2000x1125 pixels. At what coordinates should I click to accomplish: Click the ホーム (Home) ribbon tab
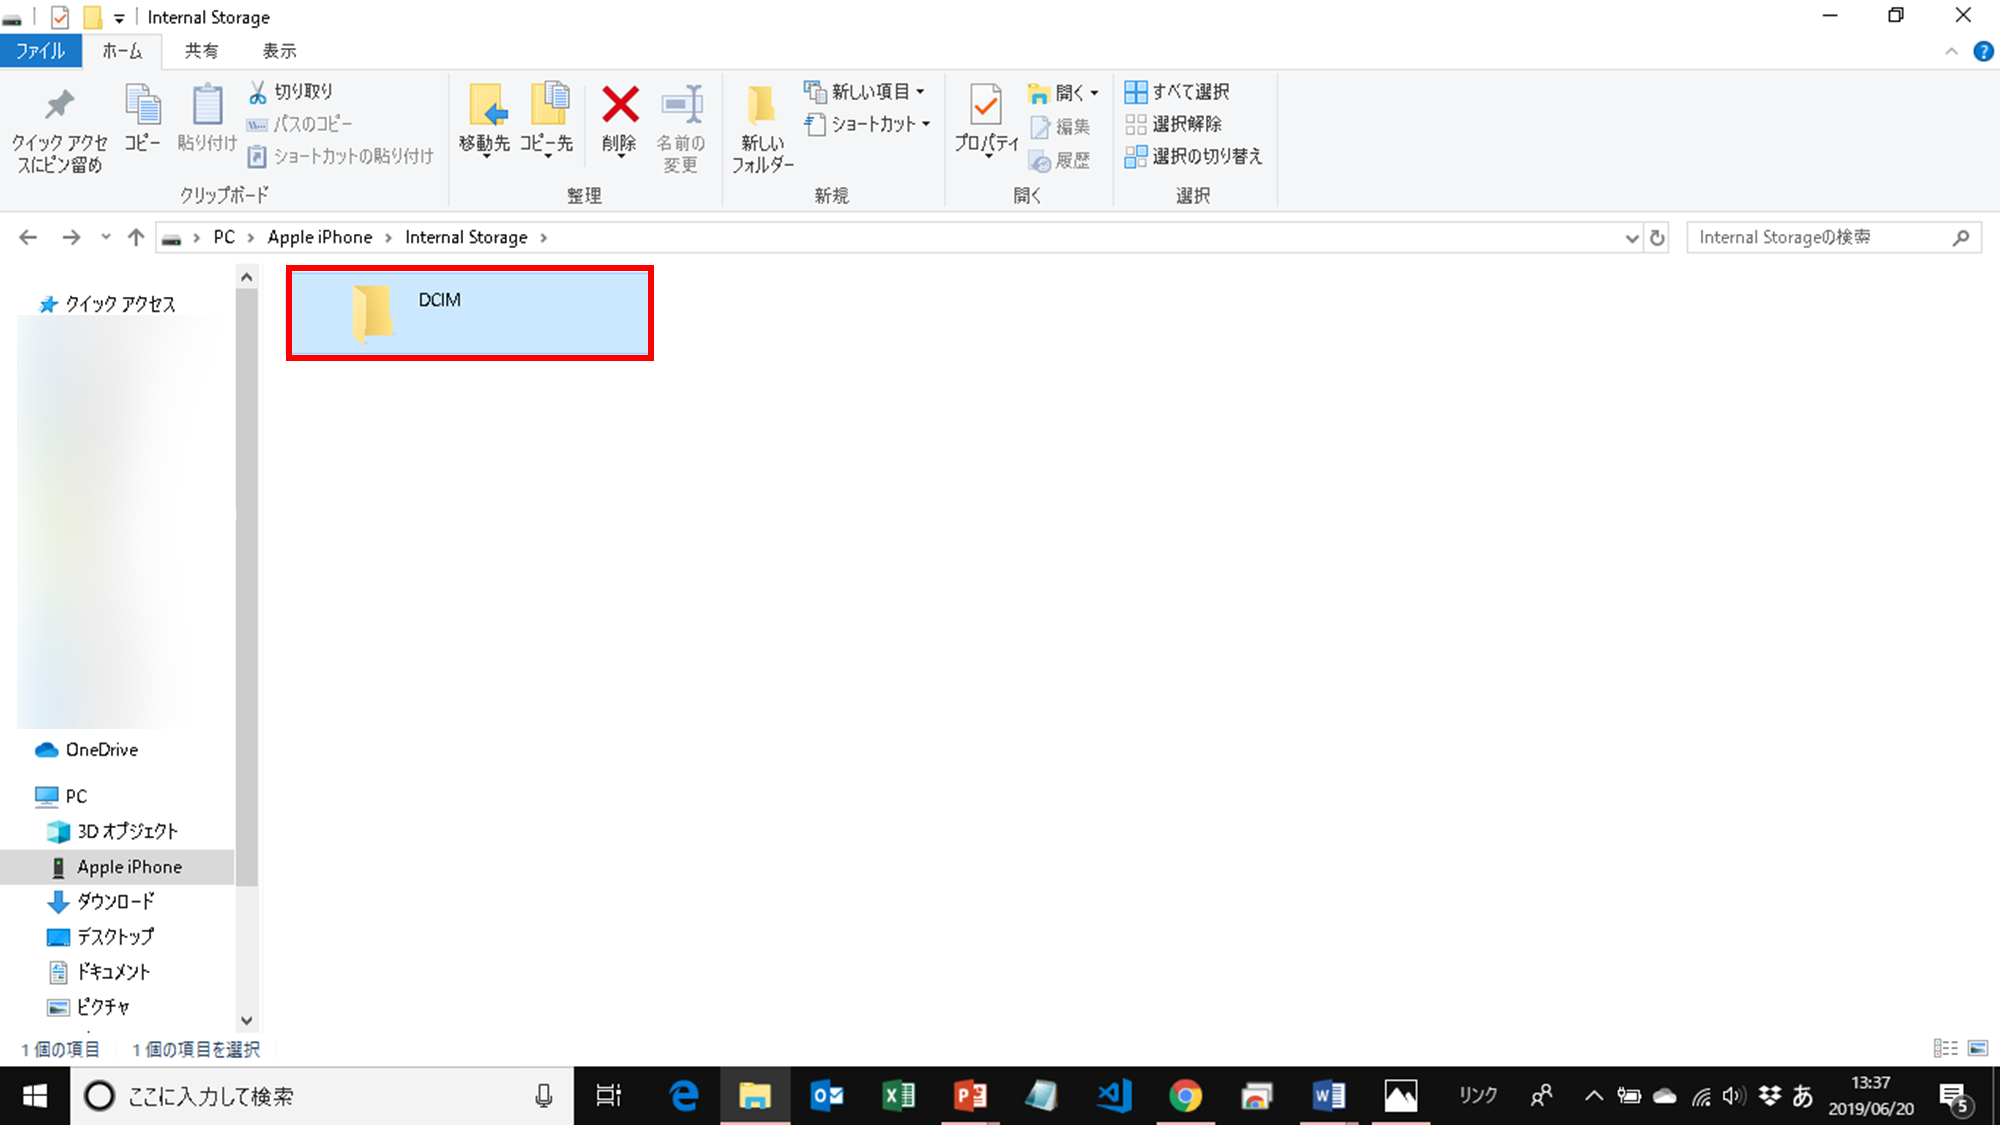121,51
